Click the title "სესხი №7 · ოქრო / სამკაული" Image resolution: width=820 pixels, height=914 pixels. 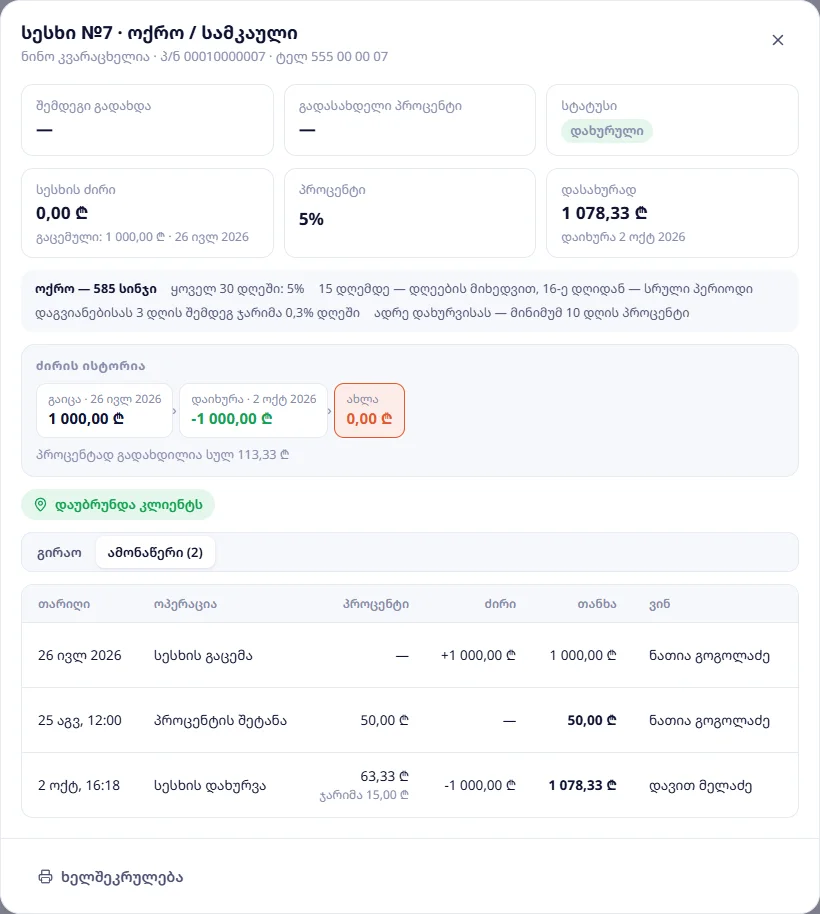[159, 33]
